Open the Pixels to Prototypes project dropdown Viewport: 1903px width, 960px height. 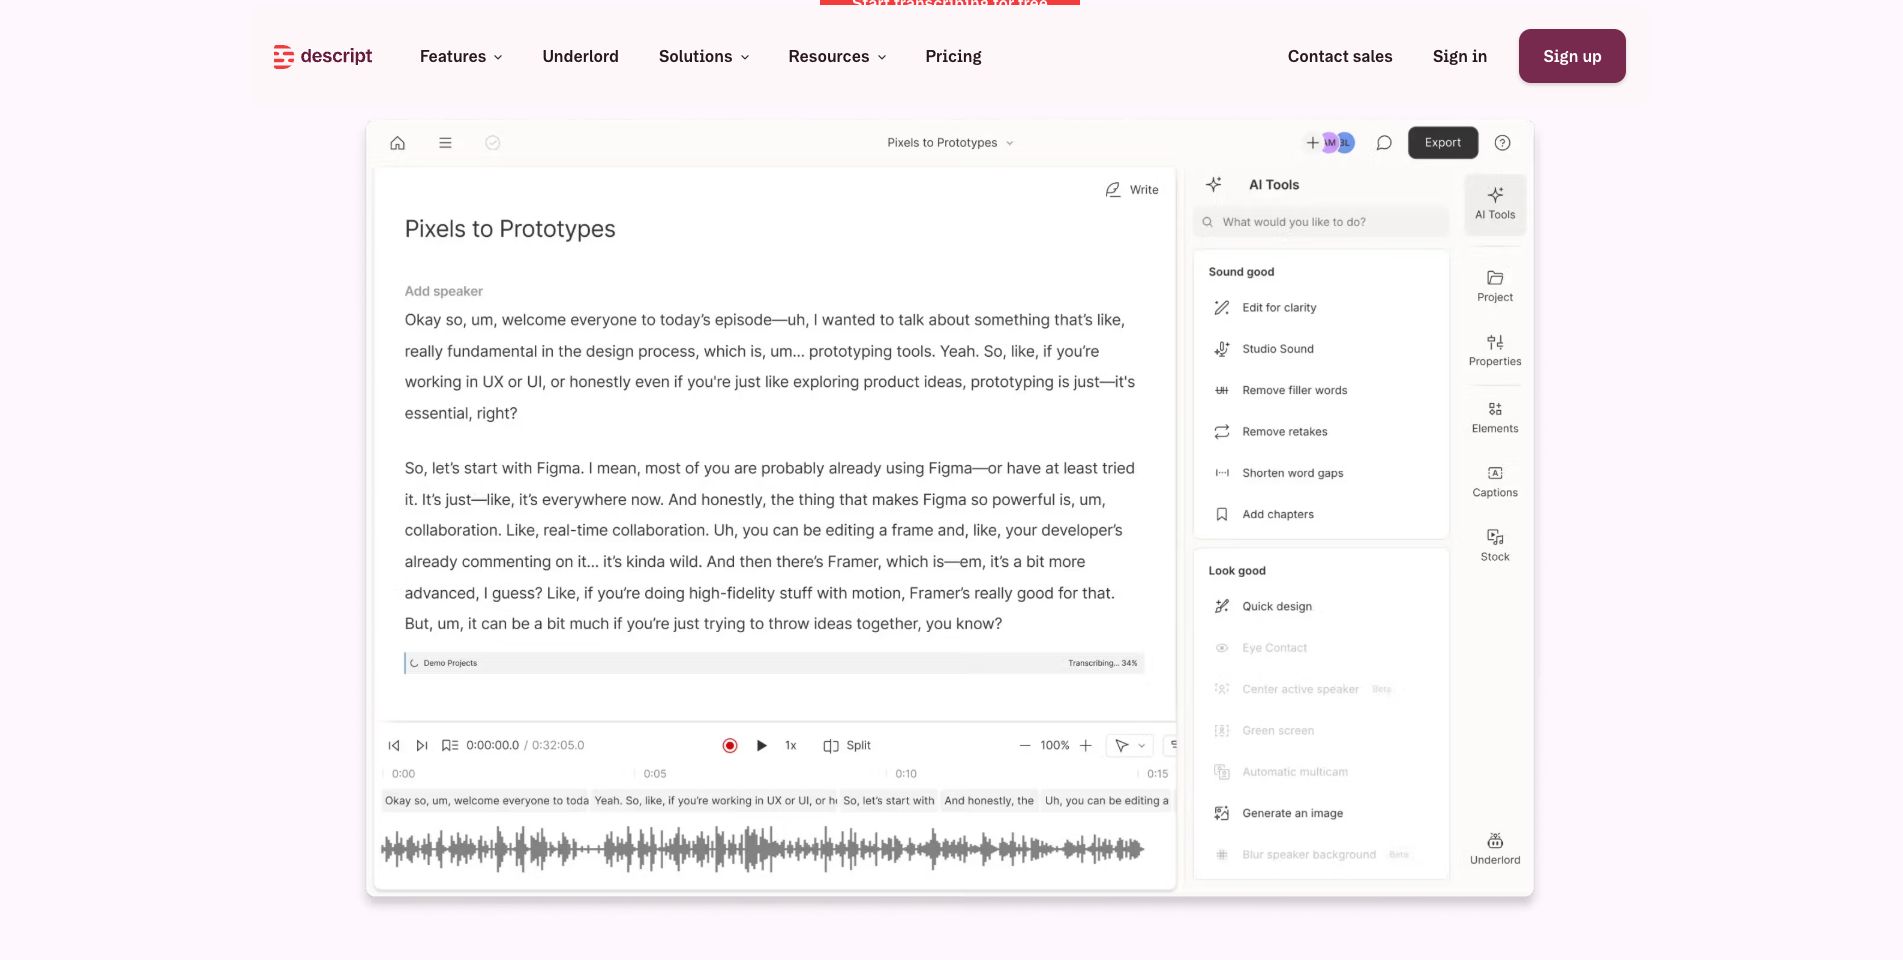coord(950,143)
